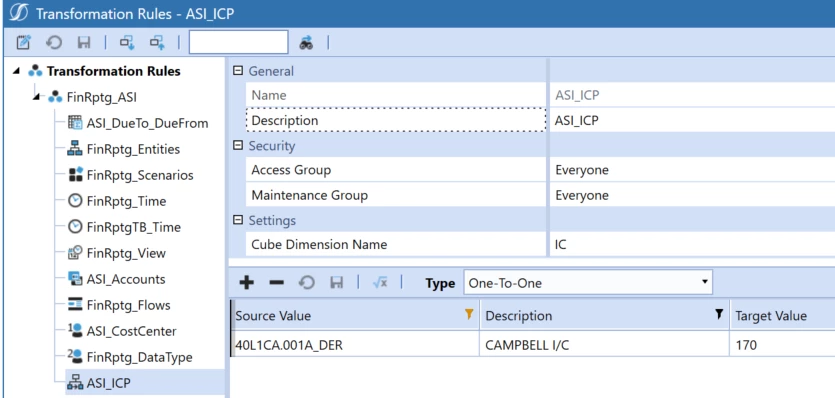
Task: Focus the search text box in toolbar
Action: pos(239,42)
